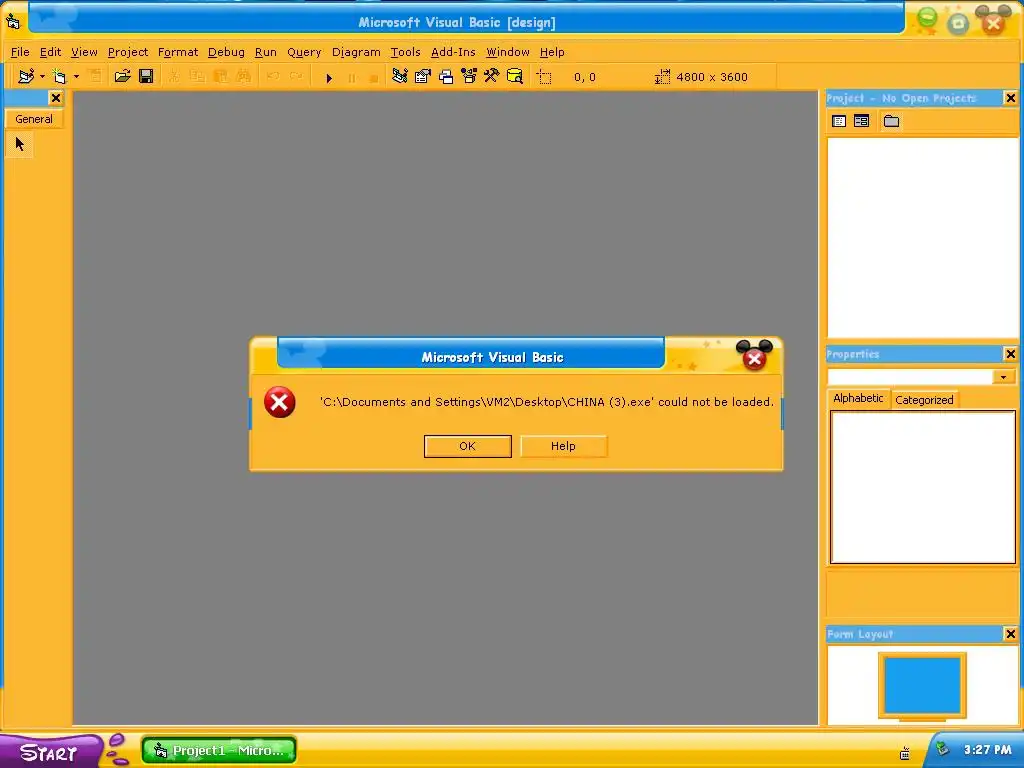Click the Find binoculars icon
This screenshot has width=1024, height=768.
click(x=244, y=76)
